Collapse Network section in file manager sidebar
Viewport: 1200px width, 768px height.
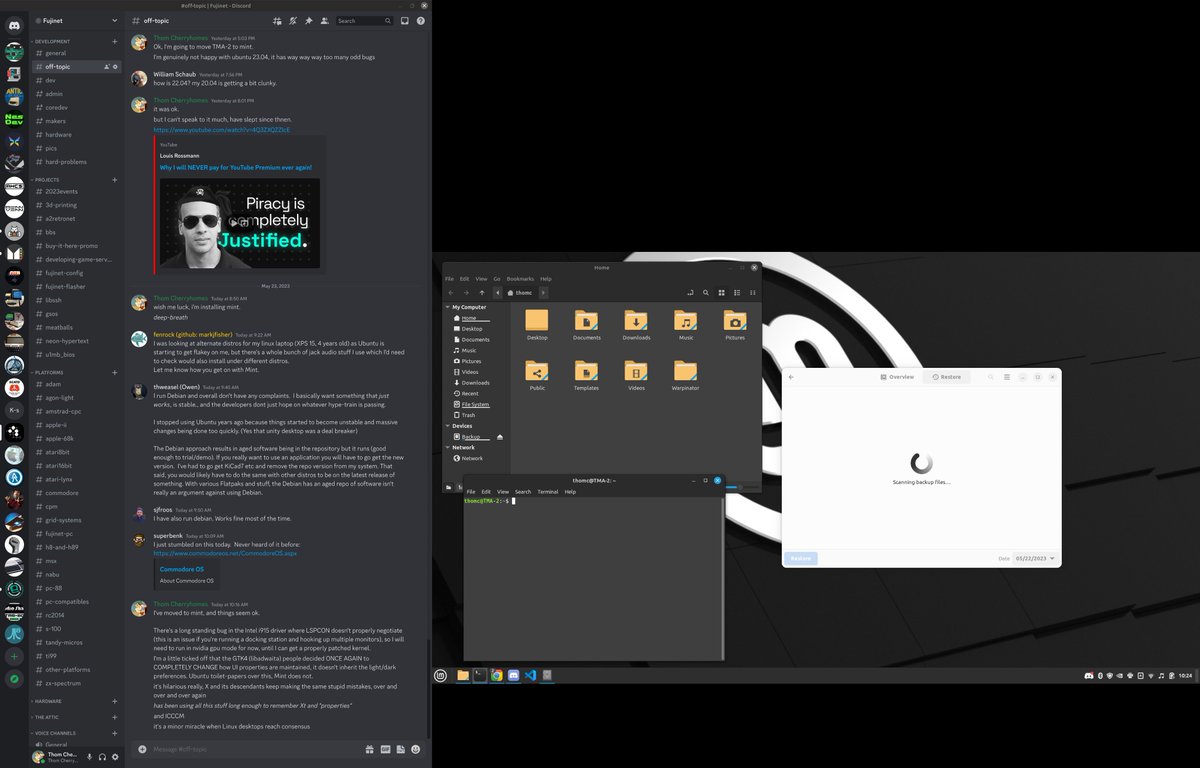tap(447, 448)
